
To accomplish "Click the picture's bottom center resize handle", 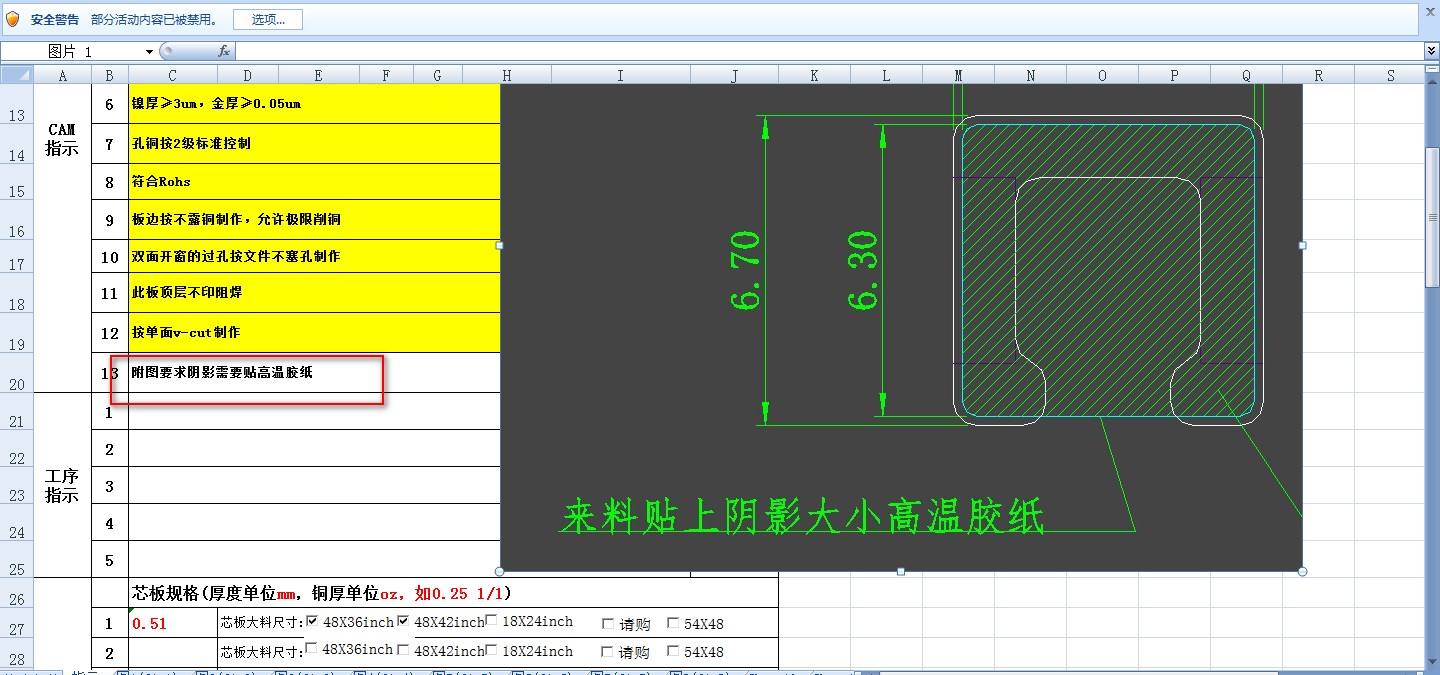I will (x=901, y=572).
